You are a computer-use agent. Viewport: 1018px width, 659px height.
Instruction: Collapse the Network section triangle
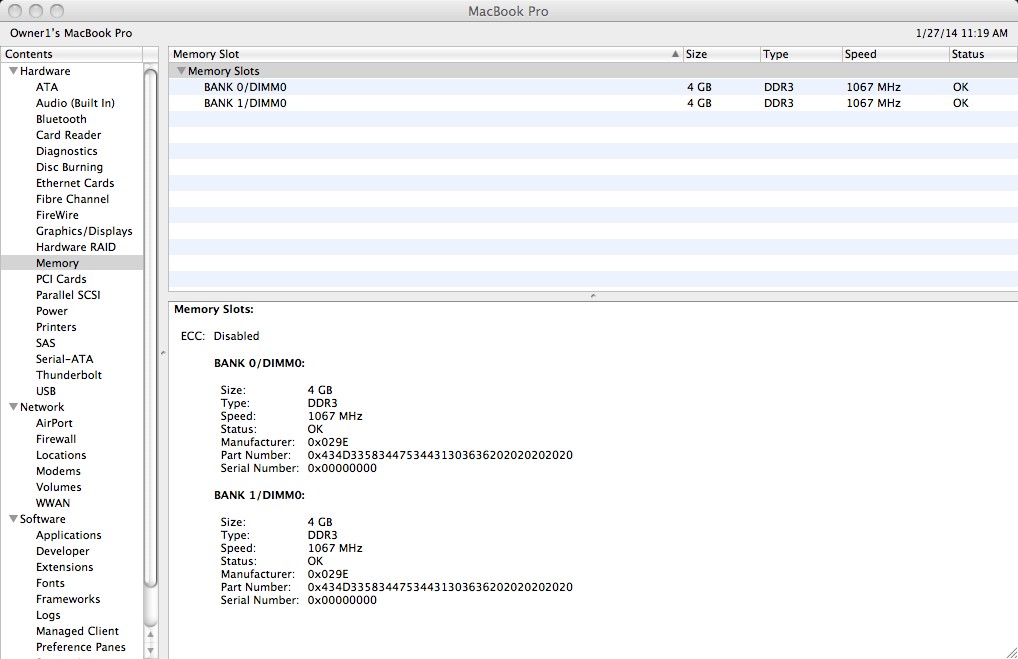13,407
